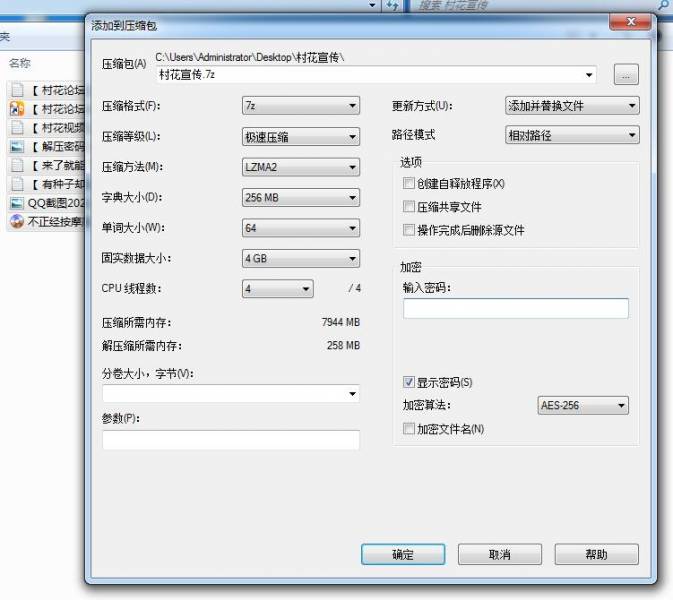Click the 解压密码 image file icon
The height and width of the screenshot is (600, 673).
pyautogui.click(x=17, y=146)
